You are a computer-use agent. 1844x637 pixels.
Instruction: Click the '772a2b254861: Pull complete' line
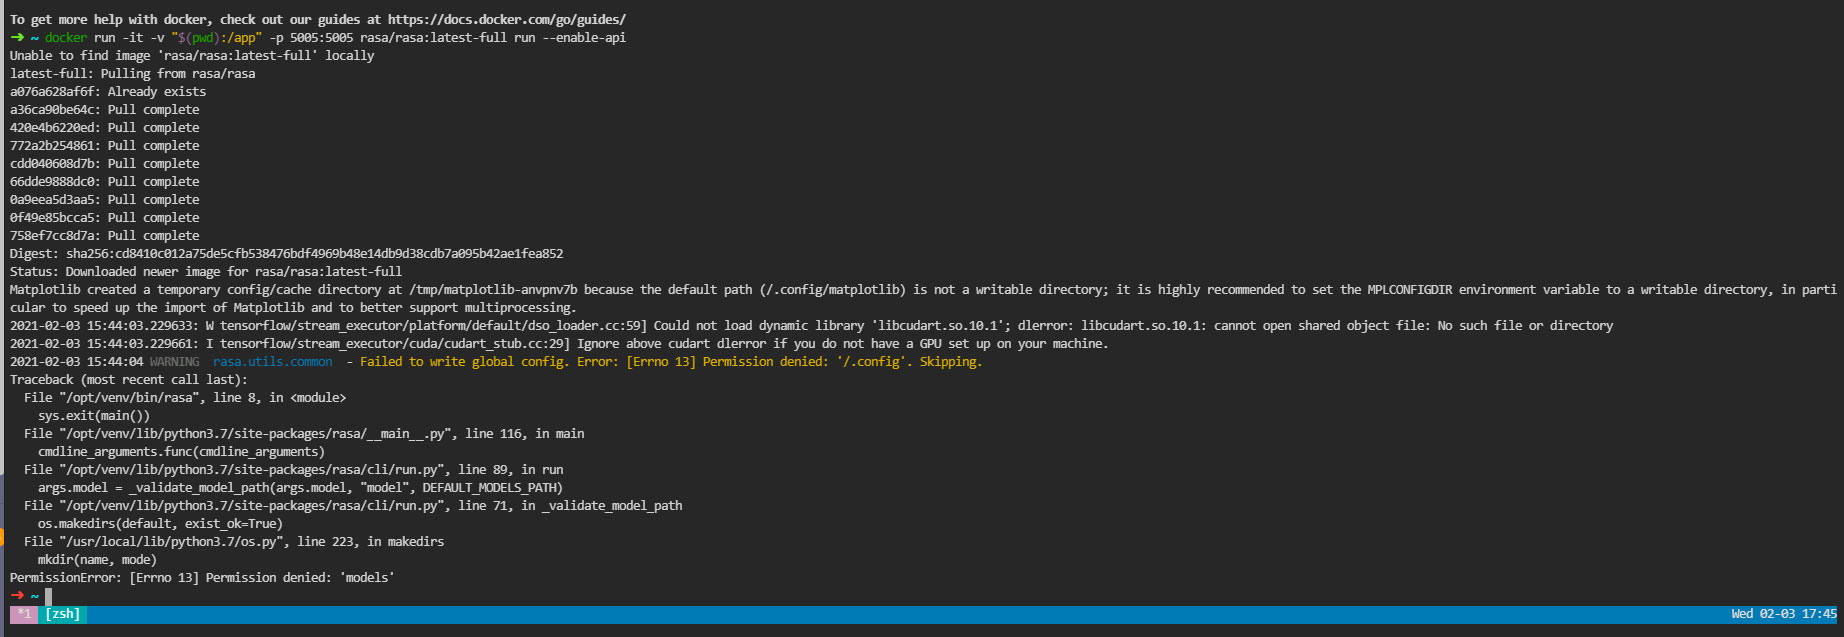[x=105, y=145]
